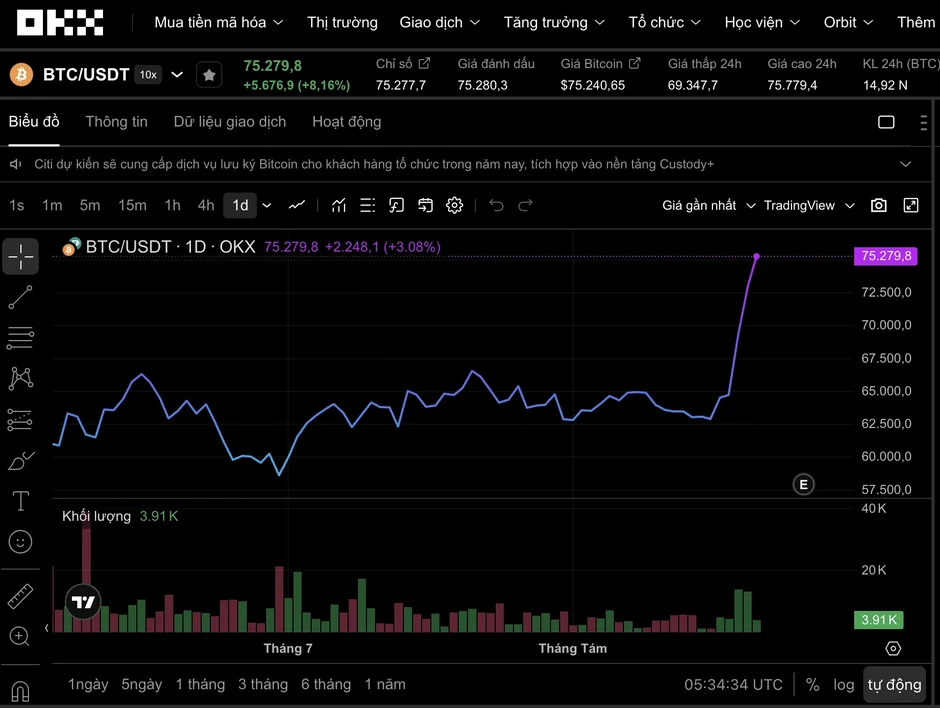Select the 1m timeframe
This screenshot has width=940, height=708.
(x=52, y=206)
